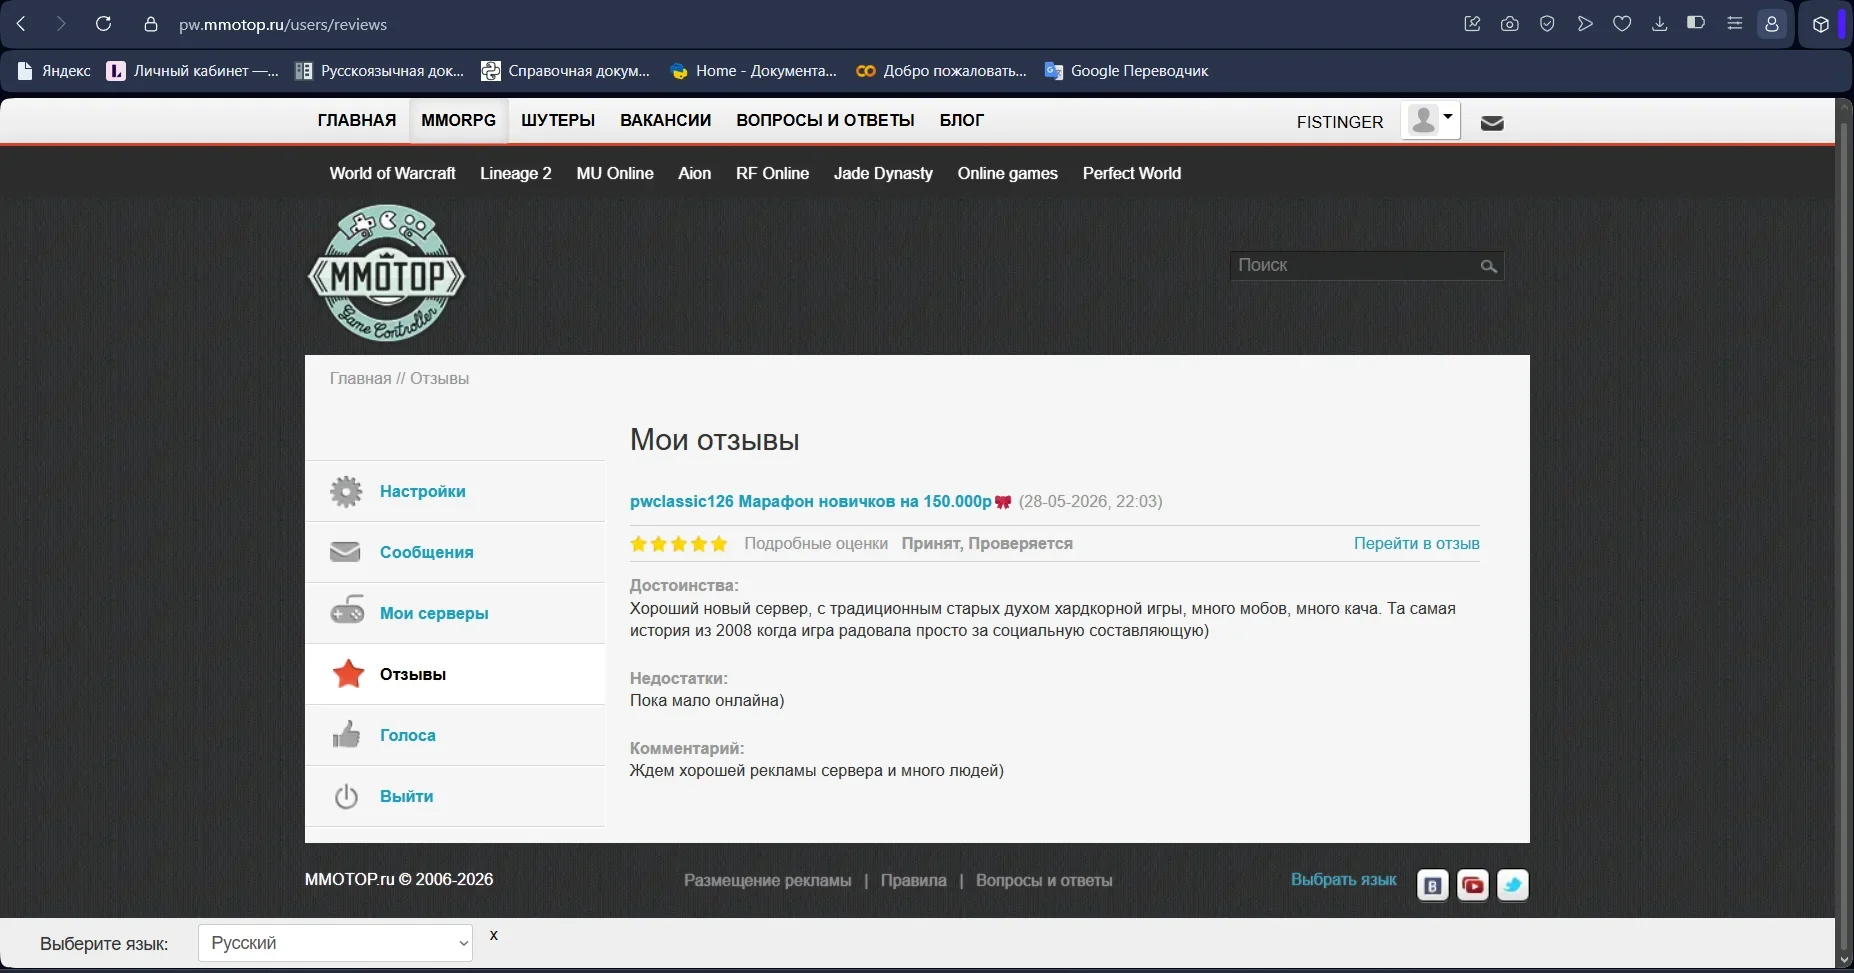Go to RF Online section
Screen dimensions: 1854x973
(773, 173)
